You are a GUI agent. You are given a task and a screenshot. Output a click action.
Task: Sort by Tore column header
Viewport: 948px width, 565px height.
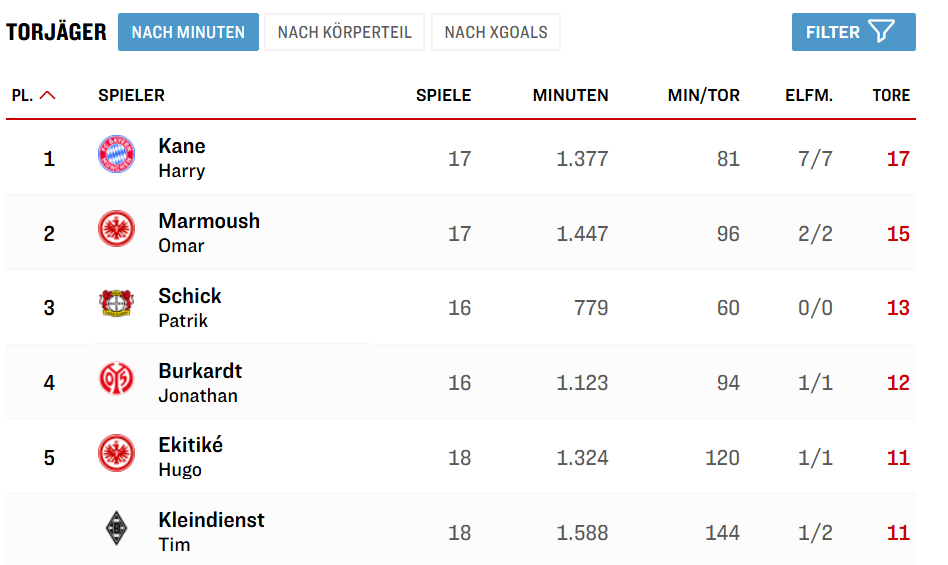(x=891, y=96)
